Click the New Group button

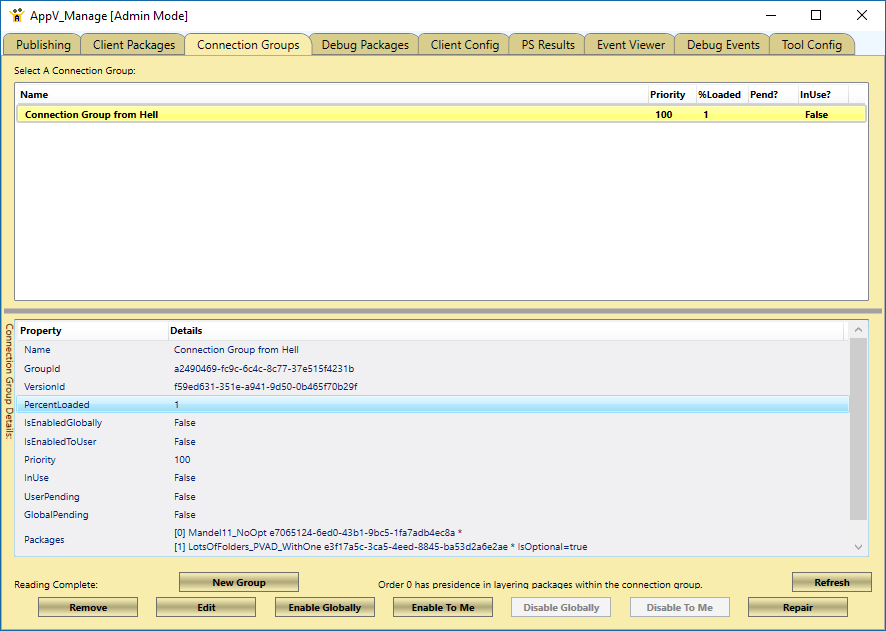point(239,582)
